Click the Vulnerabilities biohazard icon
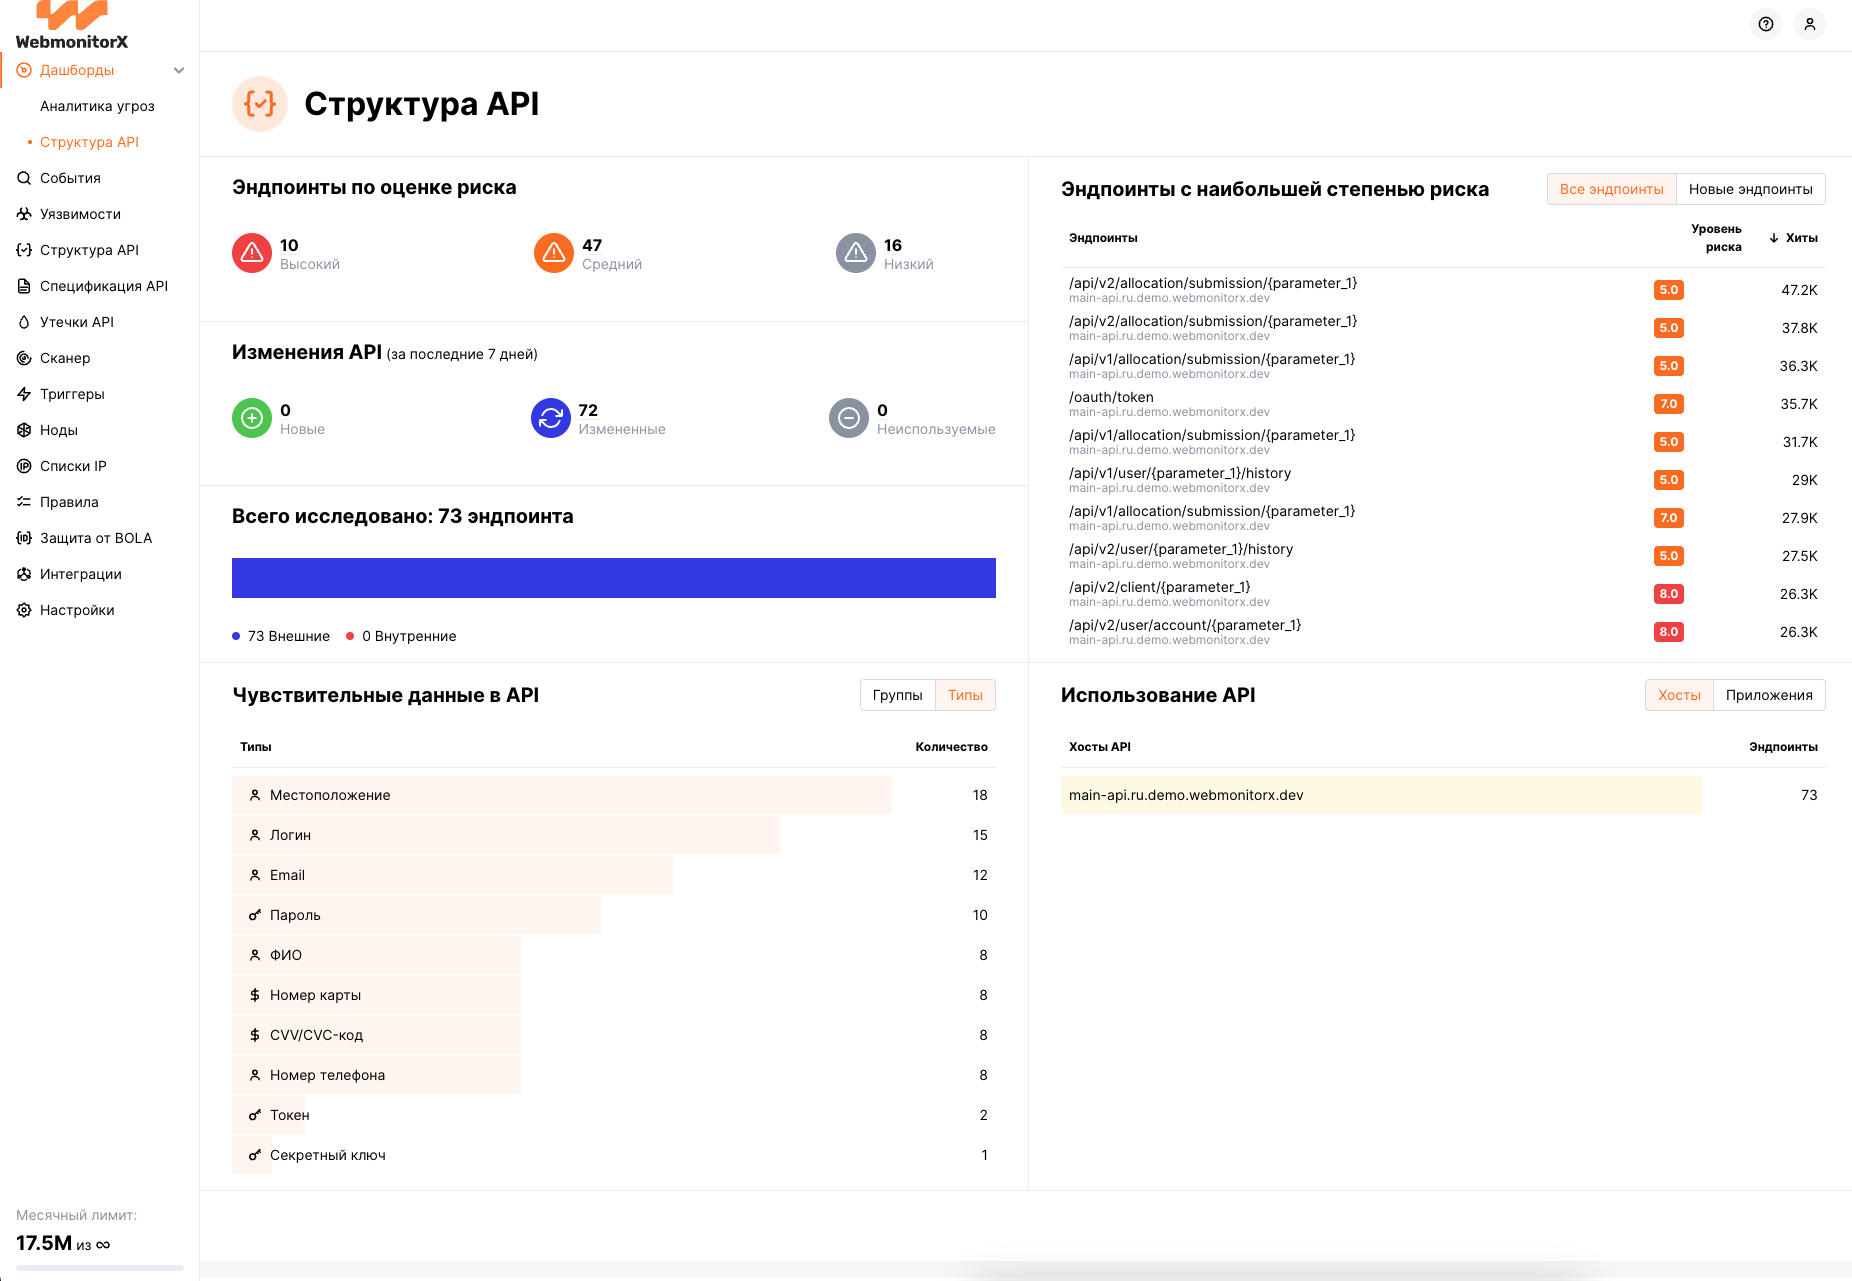1852x1281 pixels. (x=24, y=214)
